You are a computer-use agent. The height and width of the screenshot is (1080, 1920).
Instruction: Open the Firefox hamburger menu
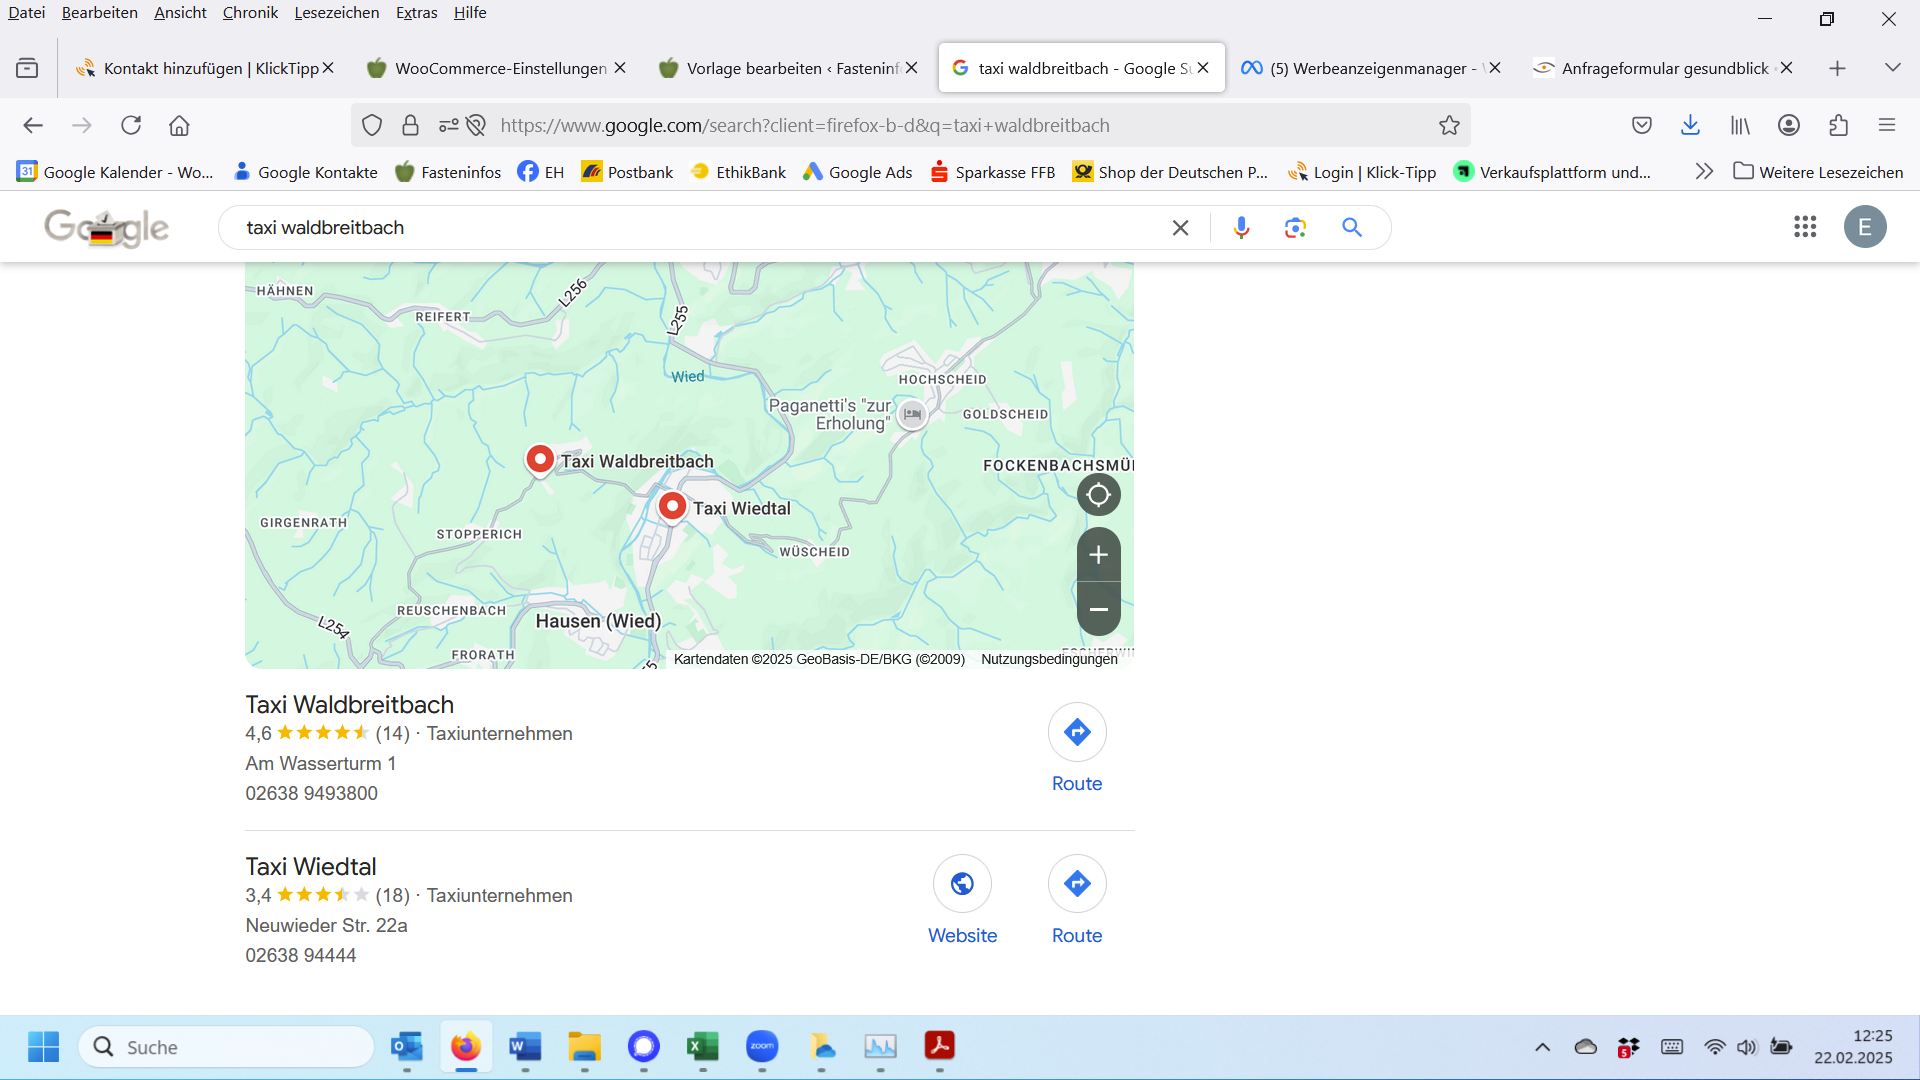point(1887,125)
